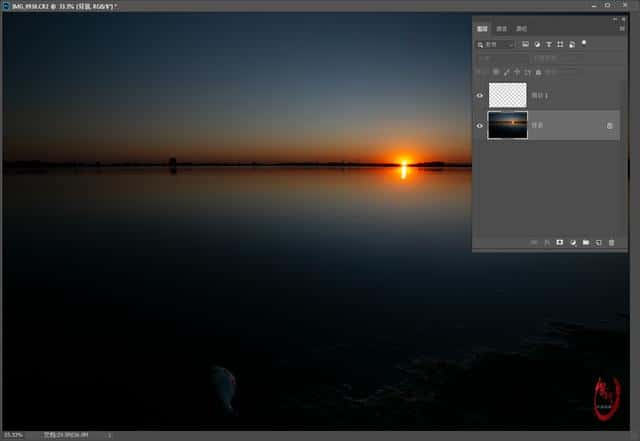
Task: Hide Layer 1 with its eye icon
Action: (x=480, y=96)
